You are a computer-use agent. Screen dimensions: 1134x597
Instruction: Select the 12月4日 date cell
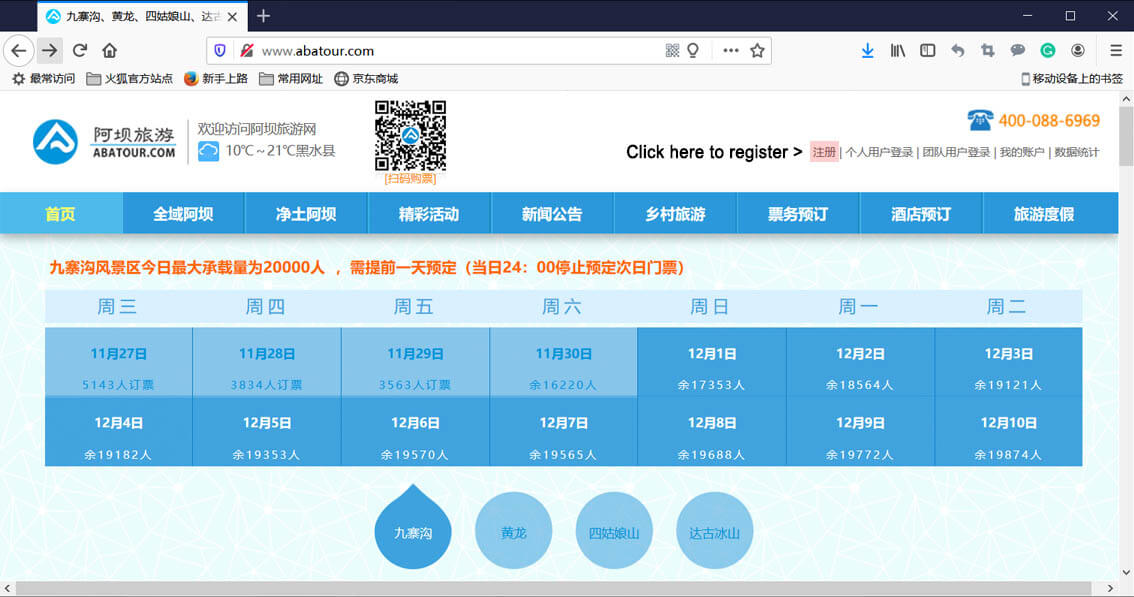(x=119, y=431)
